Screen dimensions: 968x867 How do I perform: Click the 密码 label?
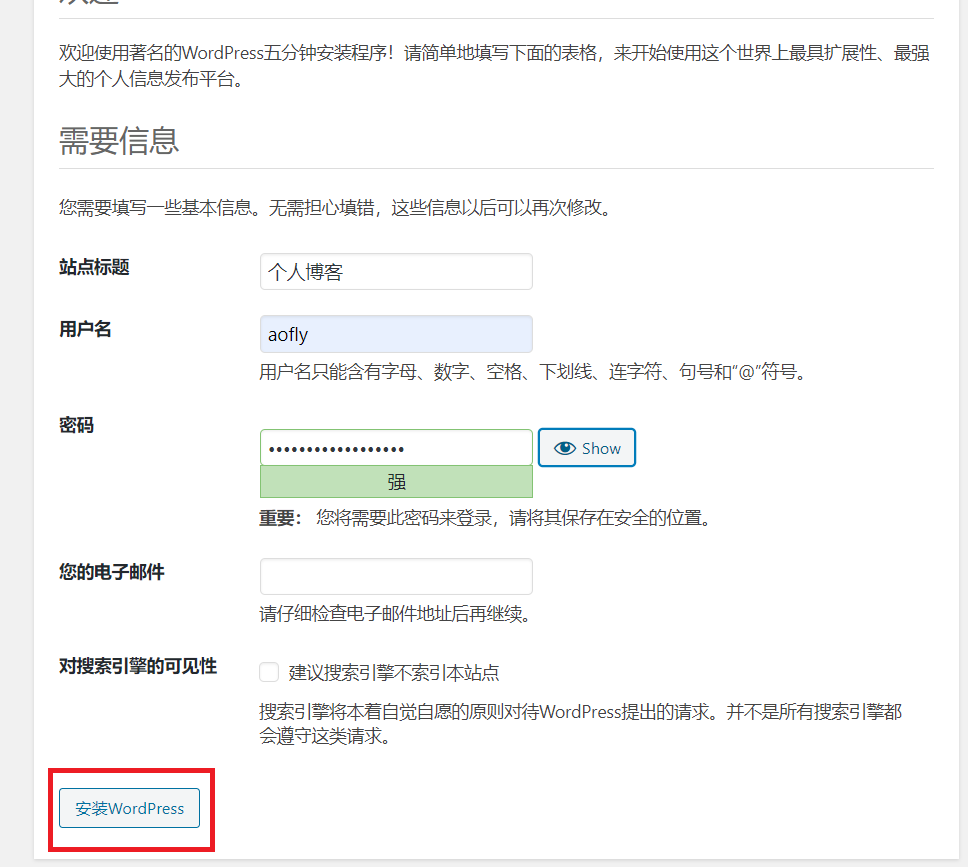[x=77, y=425]
